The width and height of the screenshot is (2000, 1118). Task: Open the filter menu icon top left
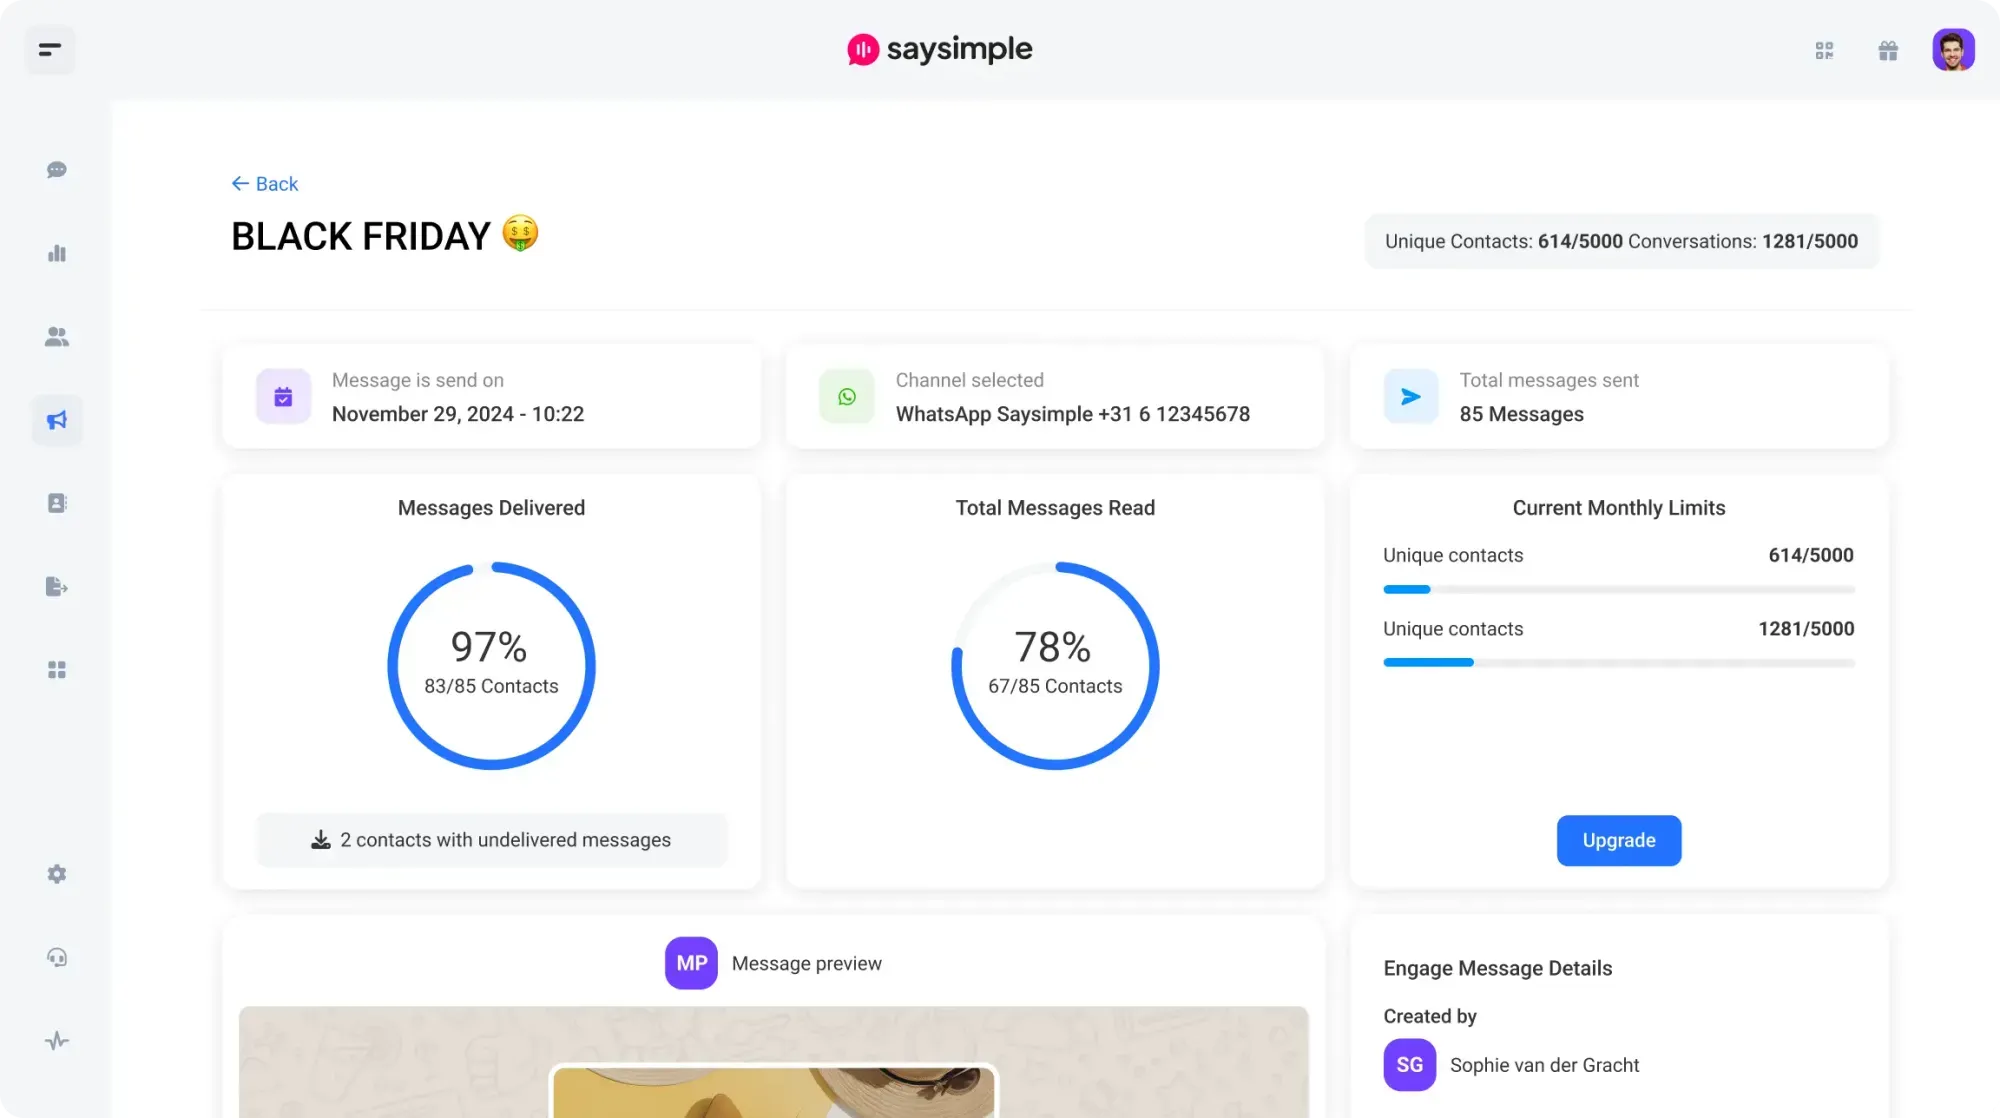click(50, 49)
